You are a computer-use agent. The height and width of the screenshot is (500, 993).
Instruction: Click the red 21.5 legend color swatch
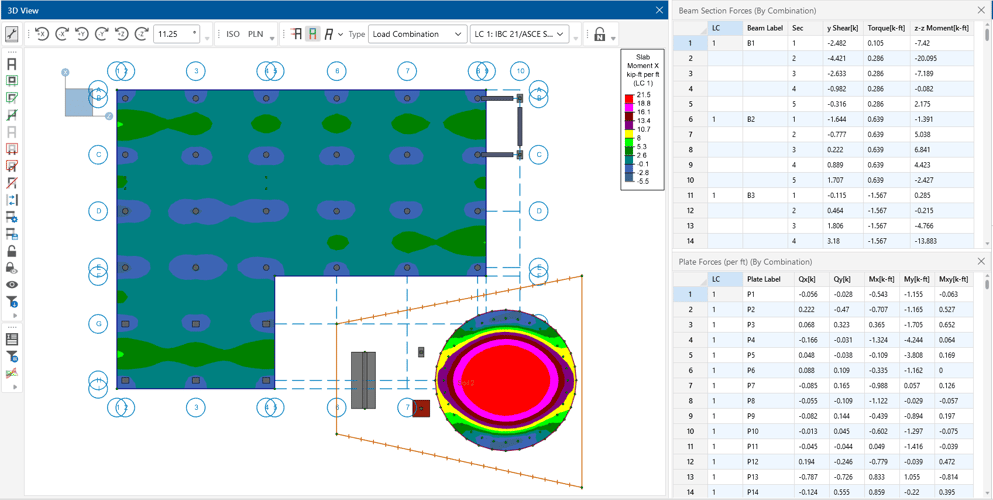(629, 98)
